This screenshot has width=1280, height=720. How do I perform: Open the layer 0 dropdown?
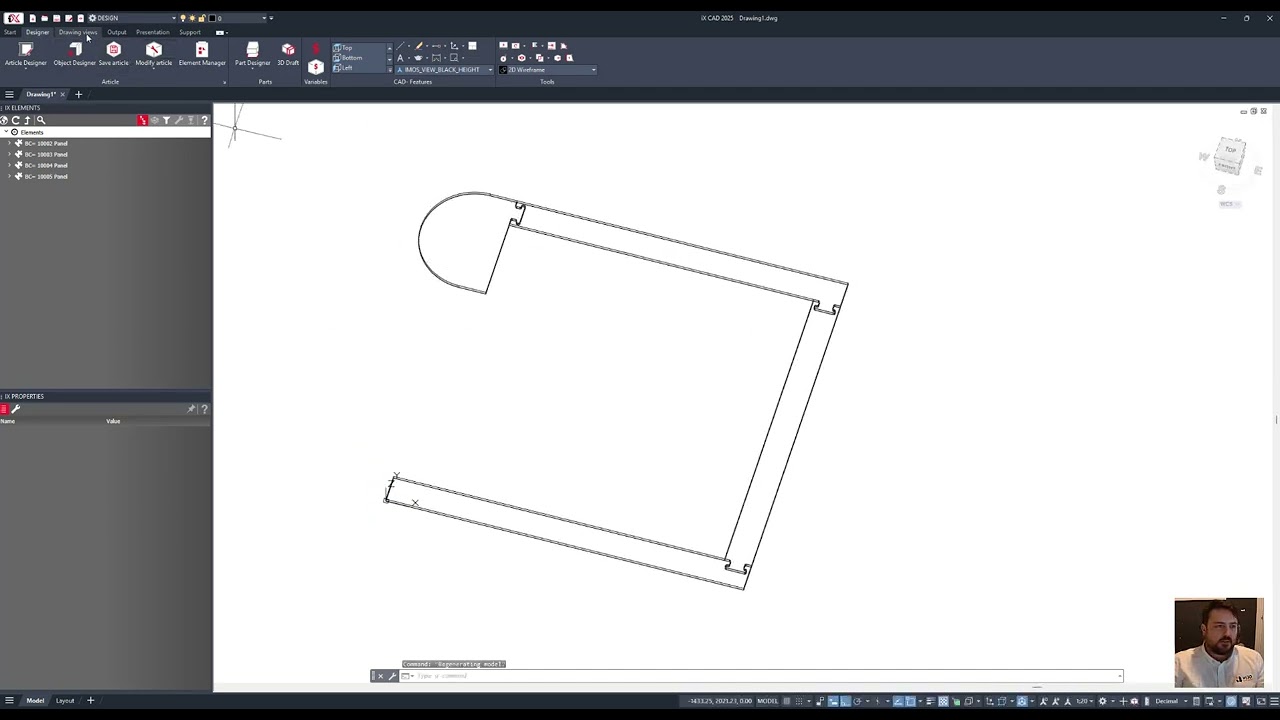(x=264, y=18)
